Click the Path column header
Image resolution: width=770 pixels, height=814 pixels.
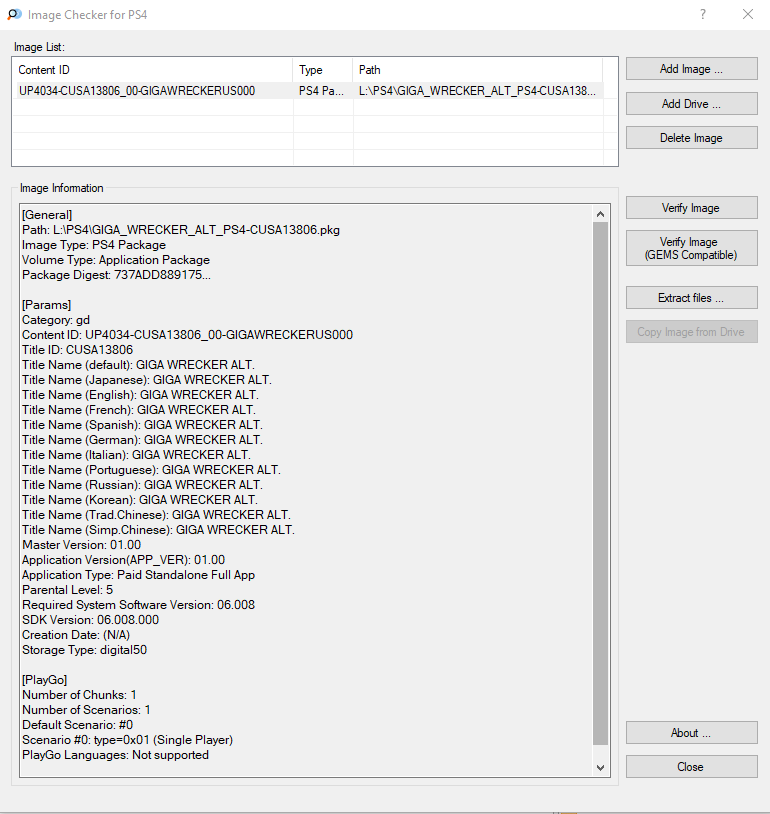[478, 70]
